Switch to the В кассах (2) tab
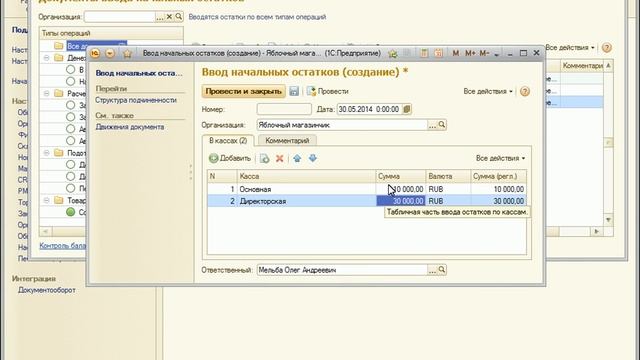The height and width of the screenshot is (360, 640). click(x=228, y=140)
